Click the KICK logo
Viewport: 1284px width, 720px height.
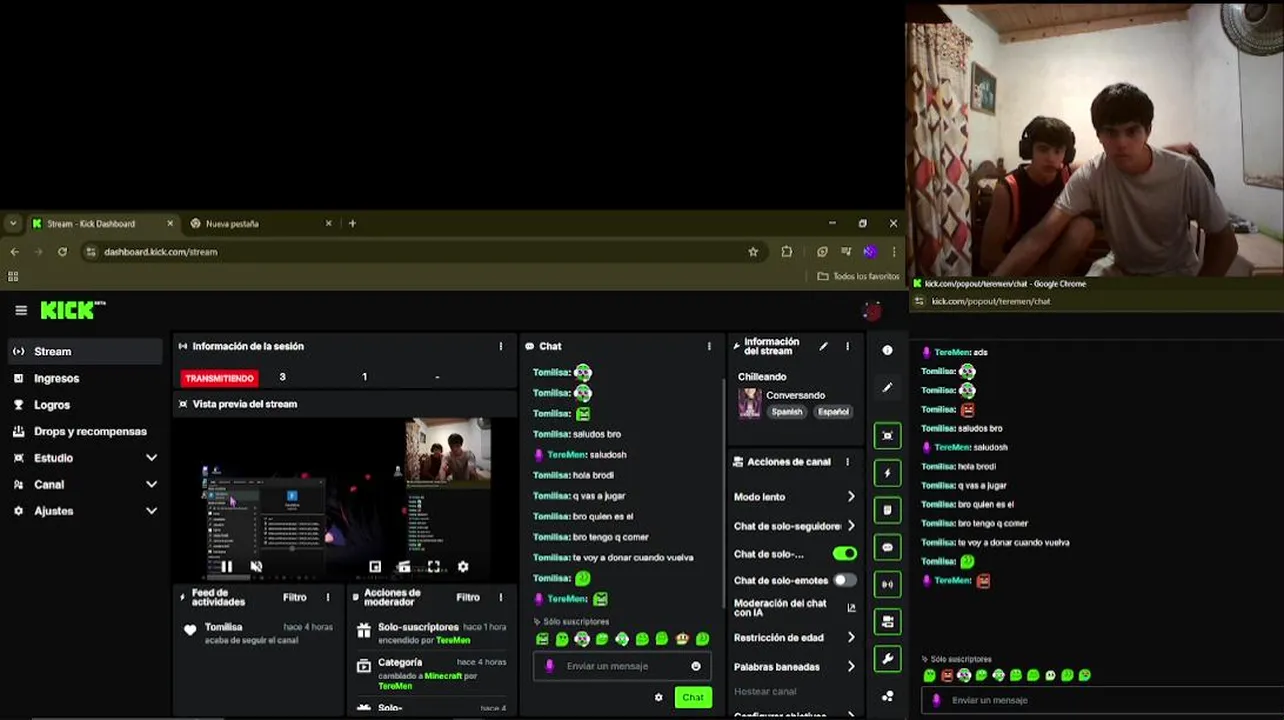pyautogui.click(x=72, y=310)
